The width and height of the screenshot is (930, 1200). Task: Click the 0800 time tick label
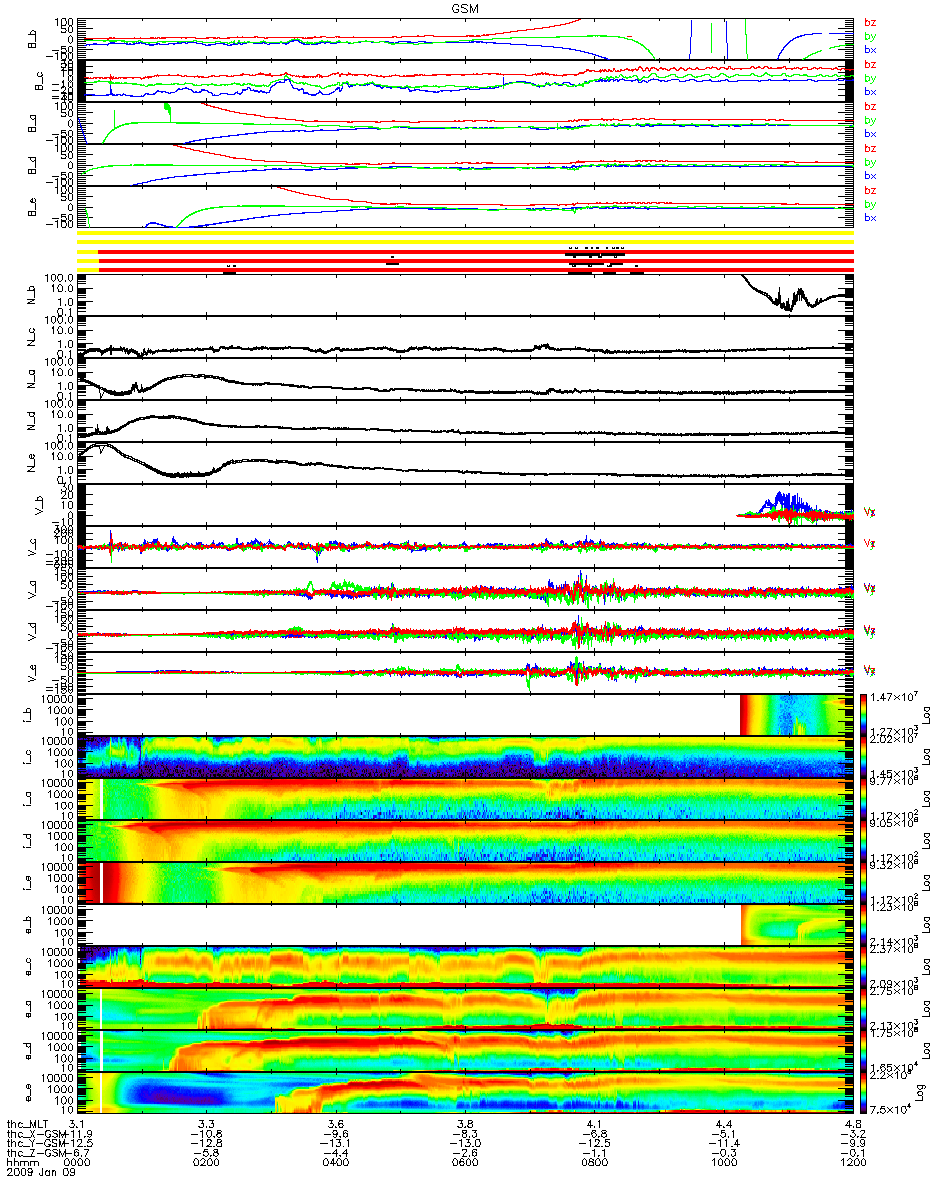(x=594, y=1161)
